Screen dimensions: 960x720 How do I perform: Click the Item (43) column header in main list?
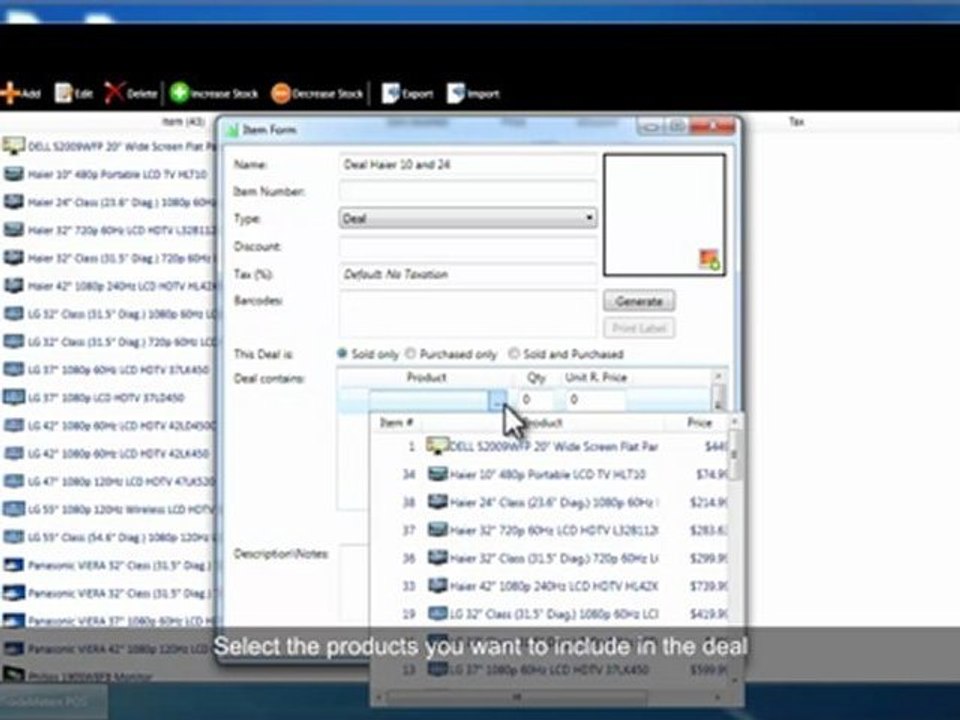pos(183,121)
